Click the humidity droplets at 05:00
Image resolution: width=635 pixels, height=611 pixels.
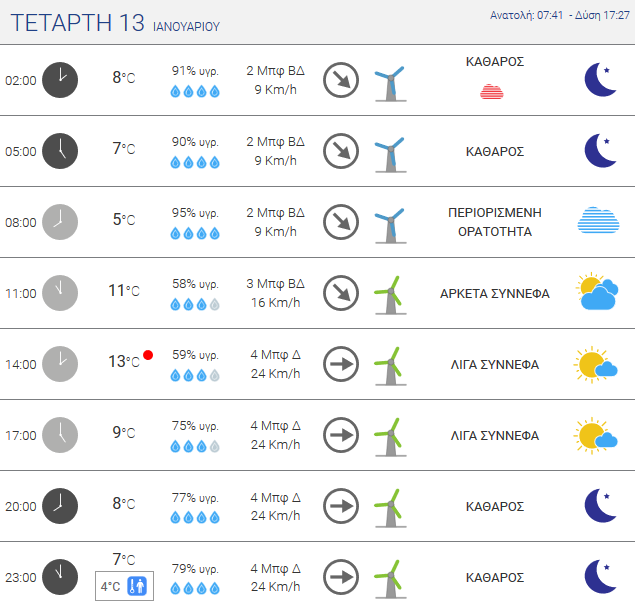[195, 162]
